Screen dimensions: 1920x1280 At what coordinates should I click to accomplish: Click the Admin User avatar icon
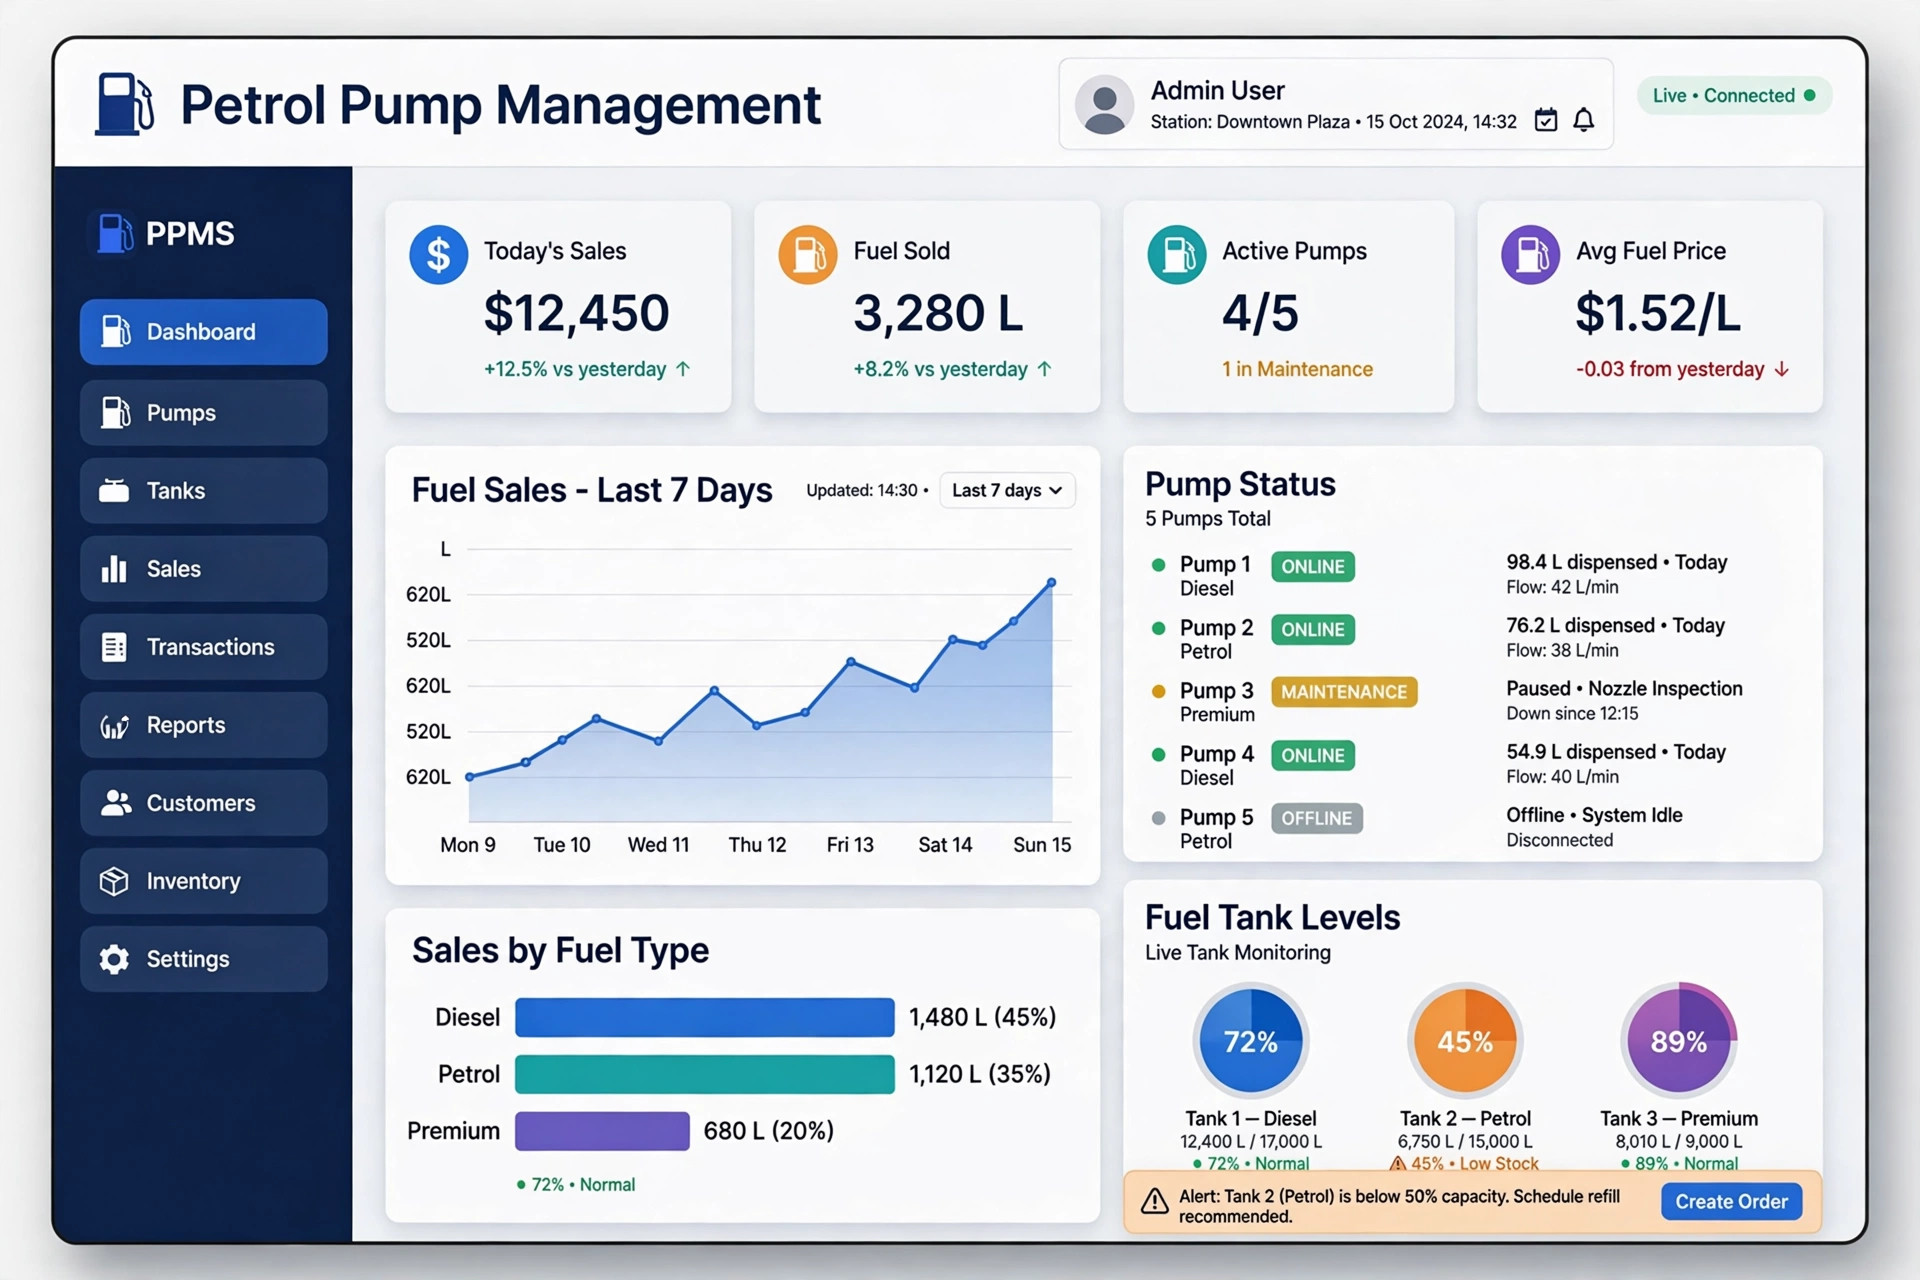[1104, 104]
